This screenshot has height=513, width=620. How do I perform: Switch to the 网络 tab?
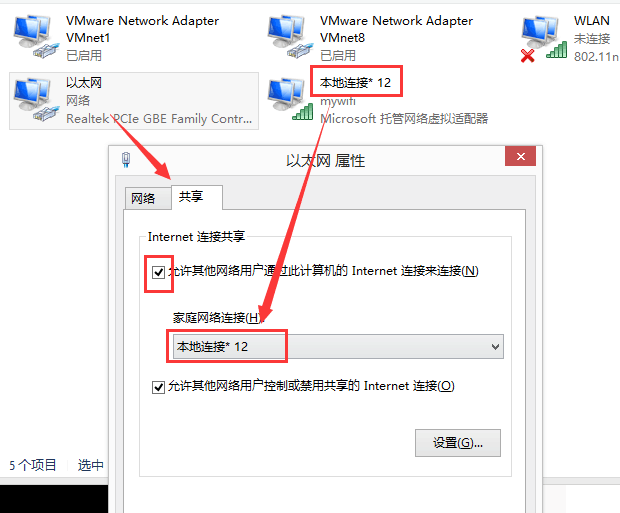click(x=144, y=198)
